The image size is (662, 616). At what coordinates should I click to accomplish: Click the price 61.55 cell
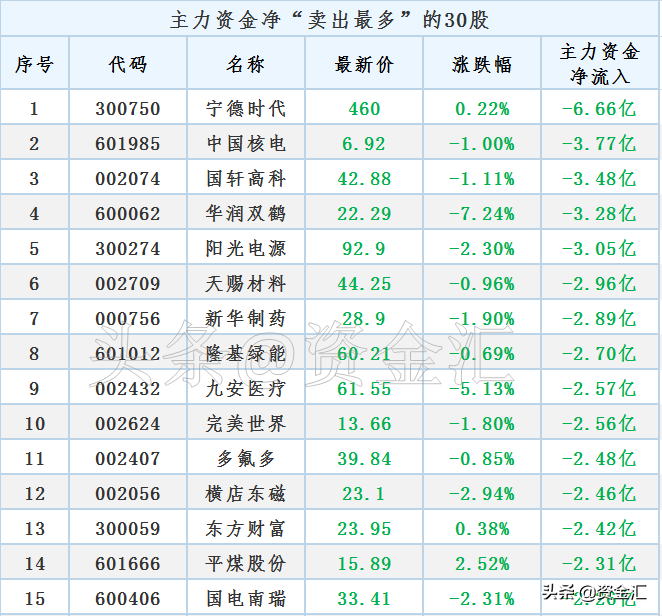[364, 389]
